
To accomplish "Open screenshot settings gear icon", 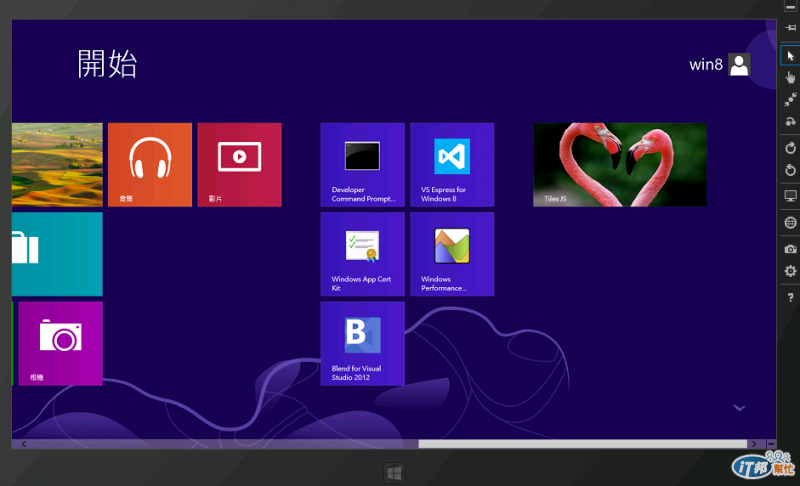I will coord(790,271).
